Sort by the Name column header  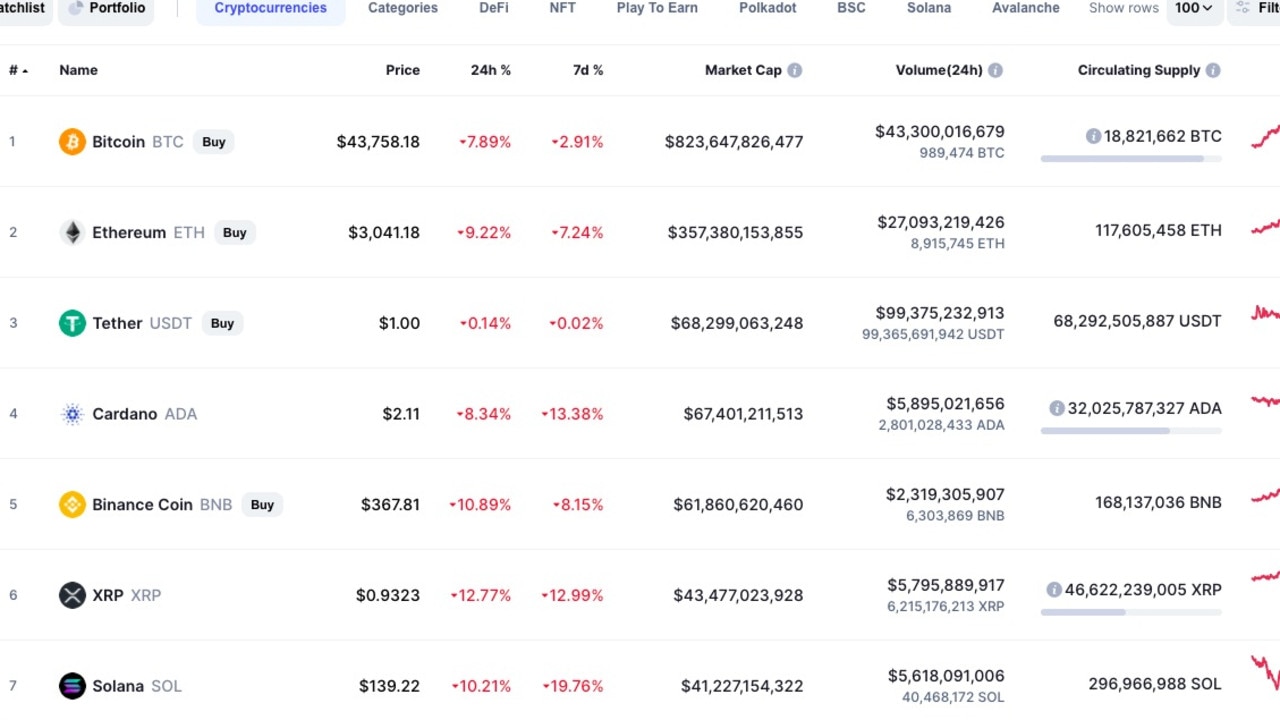[78, 70]
